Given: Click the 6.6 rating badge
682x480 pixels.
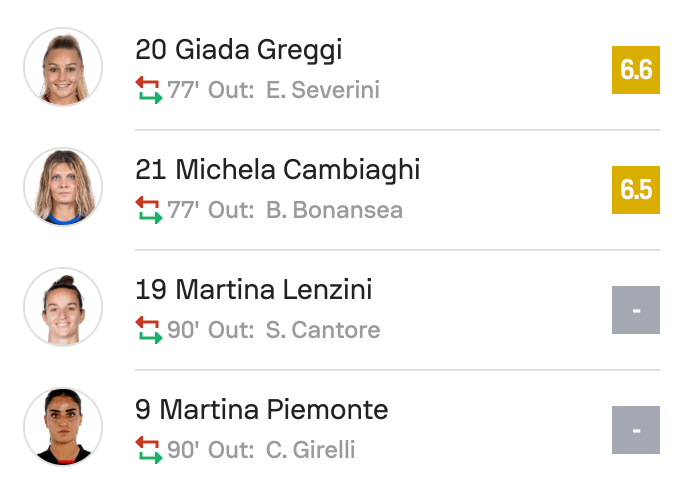Looking at the screenshot, I should (x=636, y=70).
